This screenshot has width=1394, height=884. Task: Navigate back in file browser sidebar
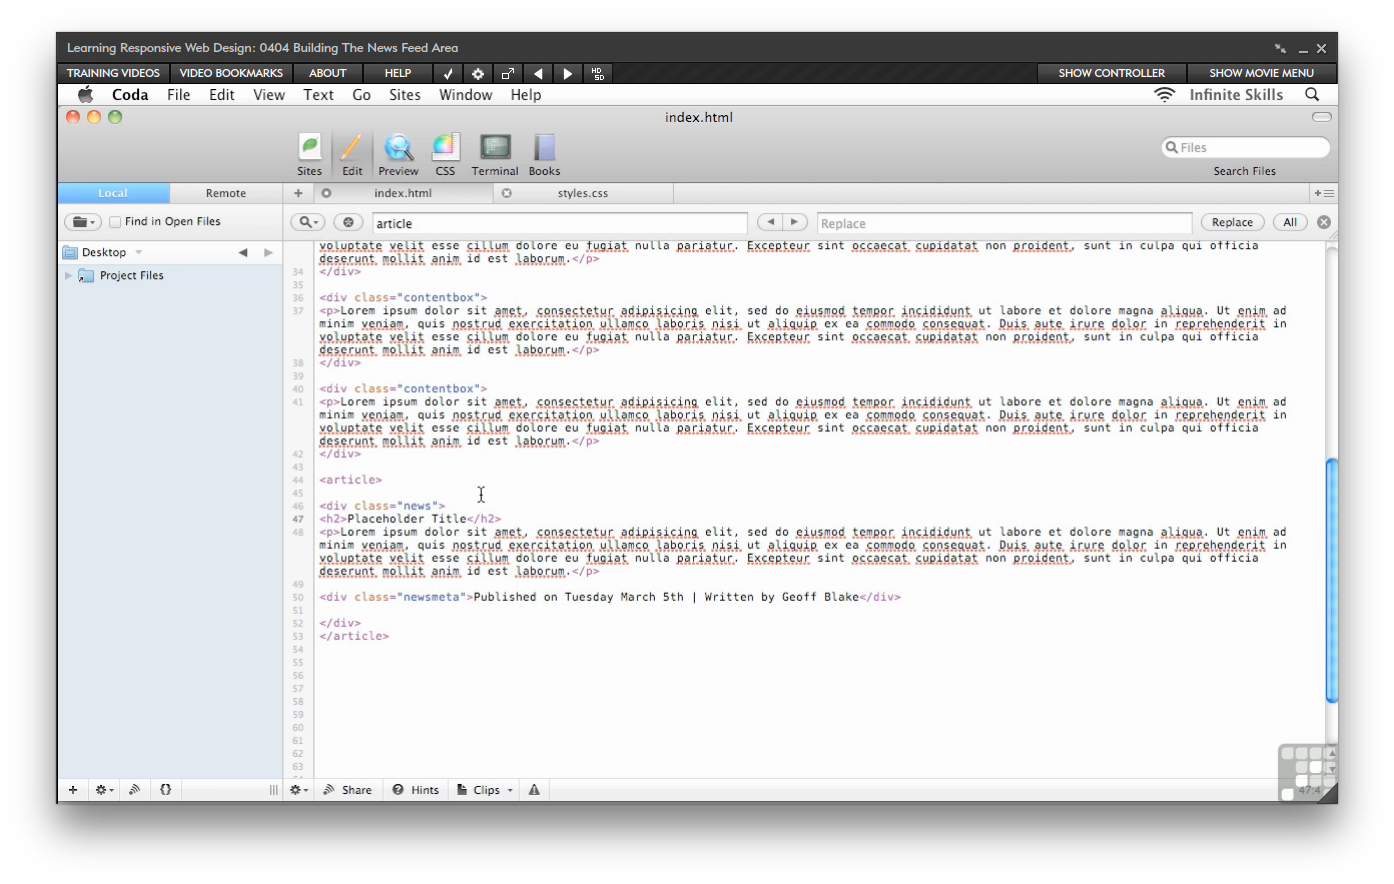[x=243, y=252]
